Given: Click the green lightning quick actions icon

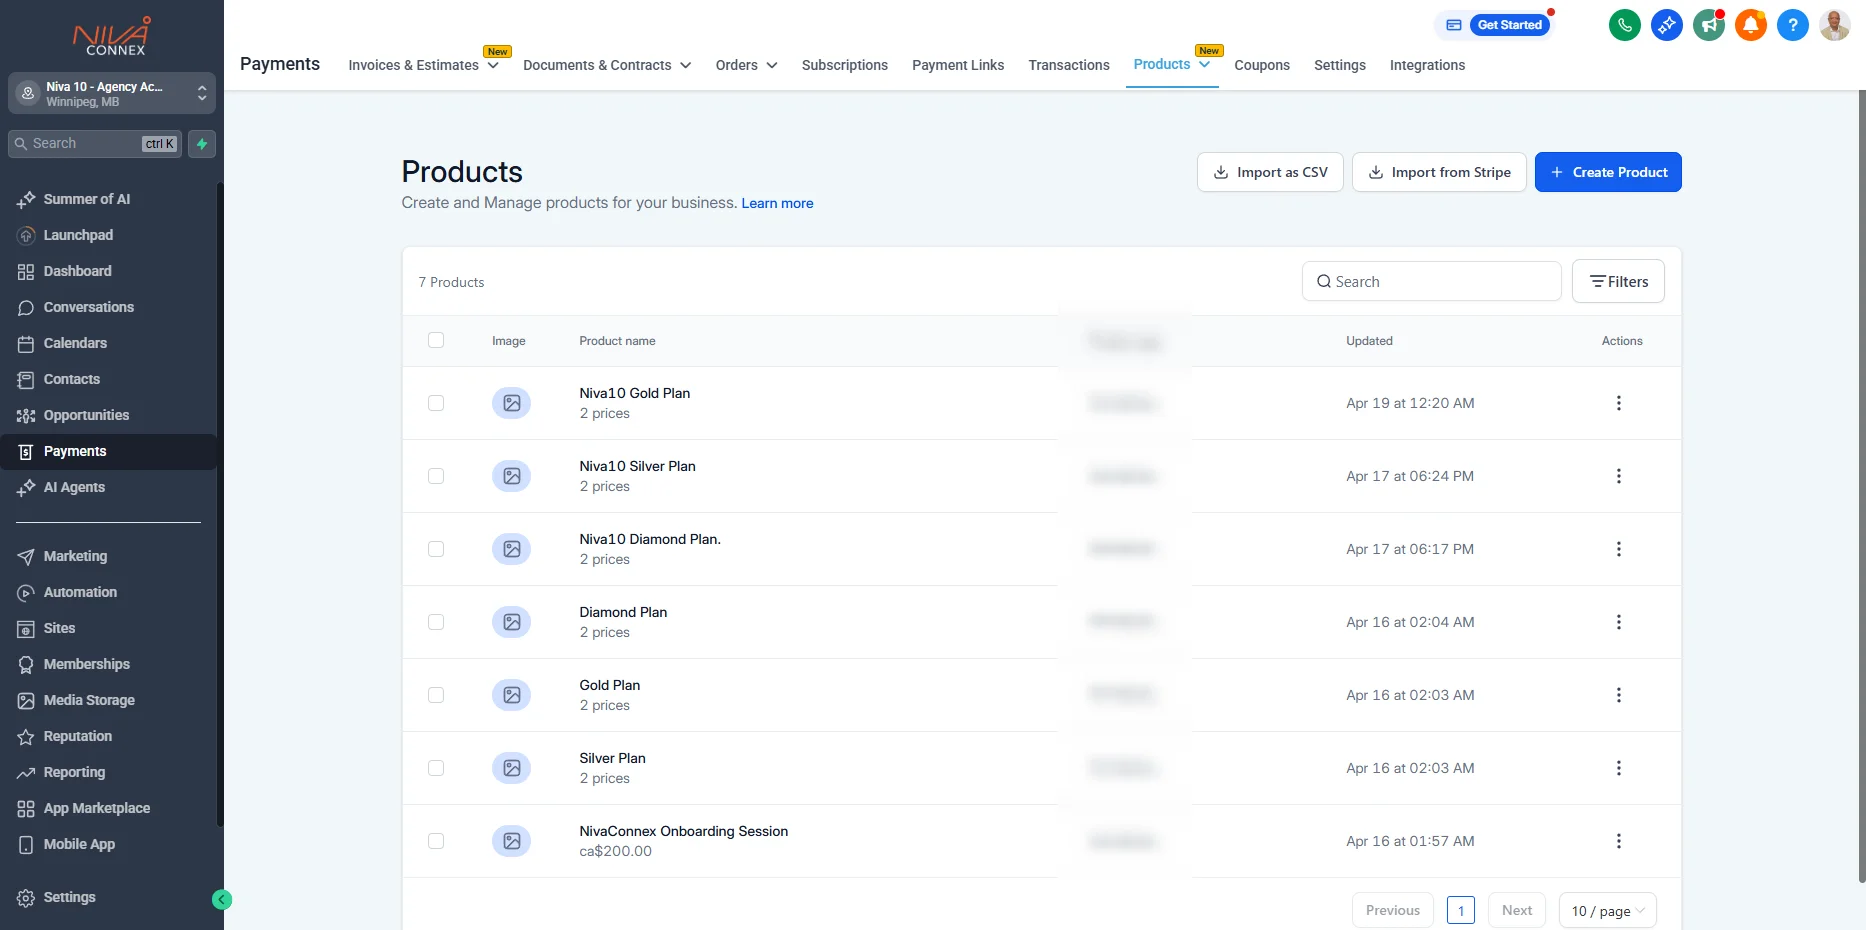Looking at the screenshot, I should [202, 144].
